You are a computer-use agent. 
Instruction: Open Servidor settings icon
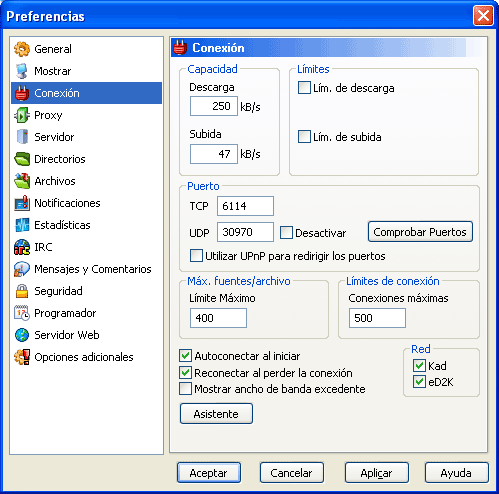pyautogui.click(x=22, y=137)
